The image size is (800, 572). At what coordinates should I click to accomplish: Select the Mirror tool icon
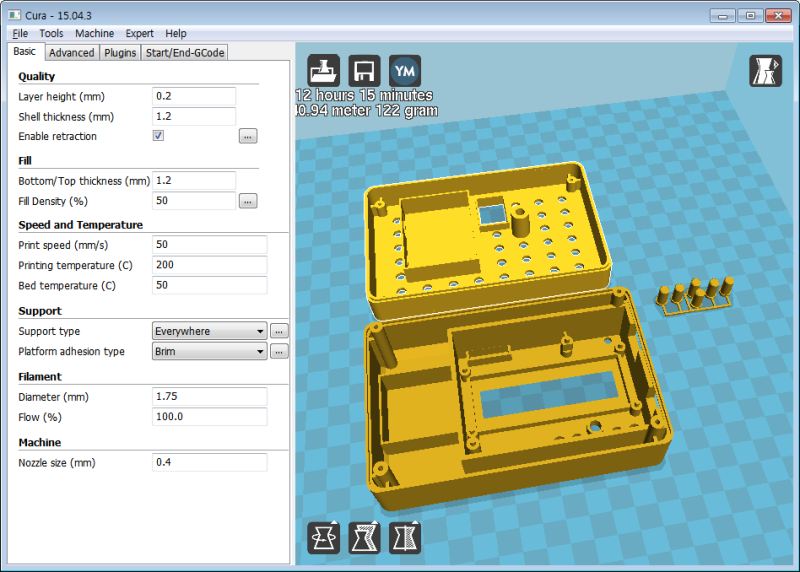click(x=405, y=537)
